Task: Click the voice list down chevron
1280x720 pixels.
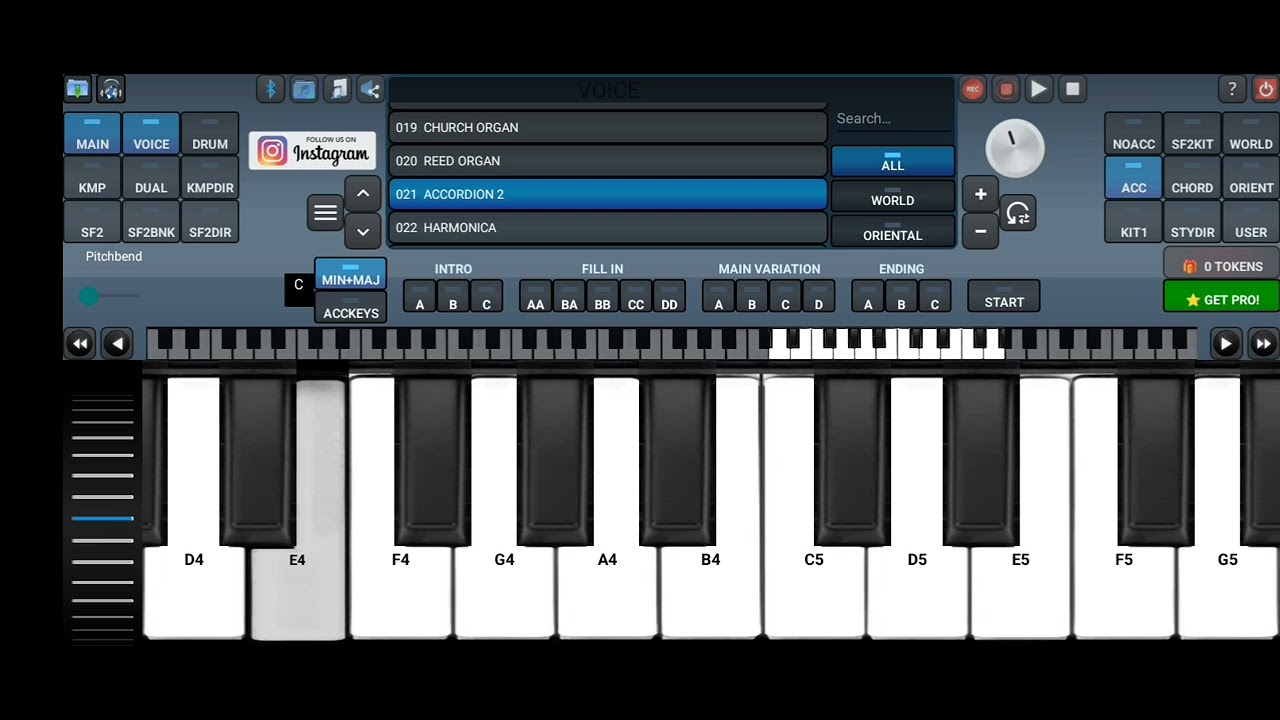Action: pyautogui.click(x=363, y=231)
